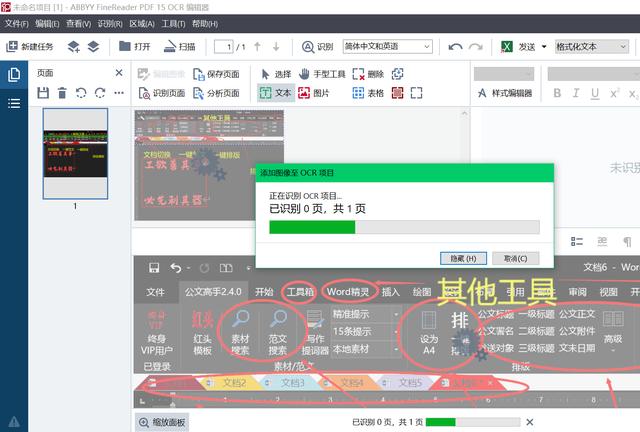Show the pages panel from sidebar icon
Viewport: 640px width, 432px height.
pyautogui.click(x=14, y=75)
